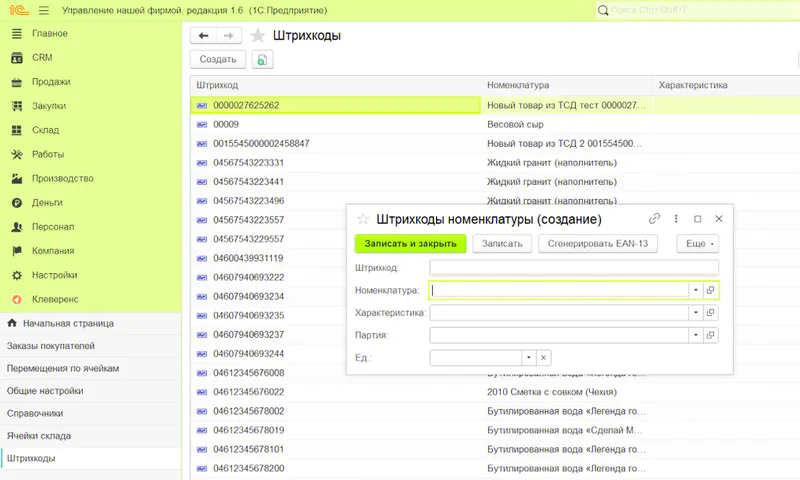Expand the Характеристика dropdown arrow
The height and width of the screenshot is (480, 800).
(x=695, y=313)
